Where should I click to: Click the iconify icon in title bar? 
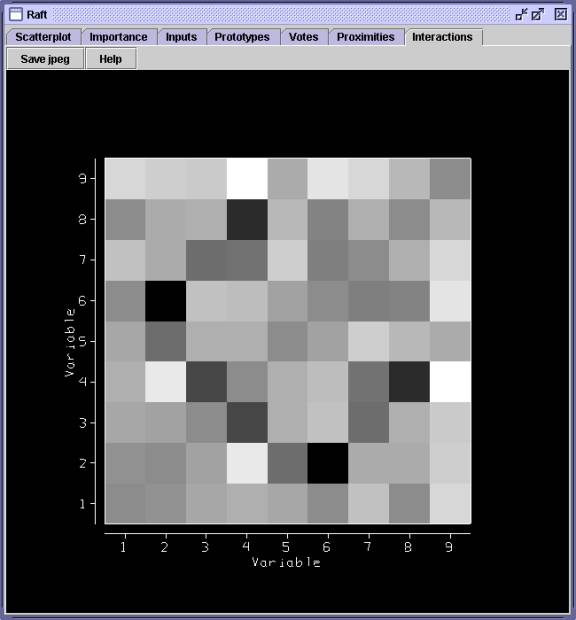tap(521, 15)
